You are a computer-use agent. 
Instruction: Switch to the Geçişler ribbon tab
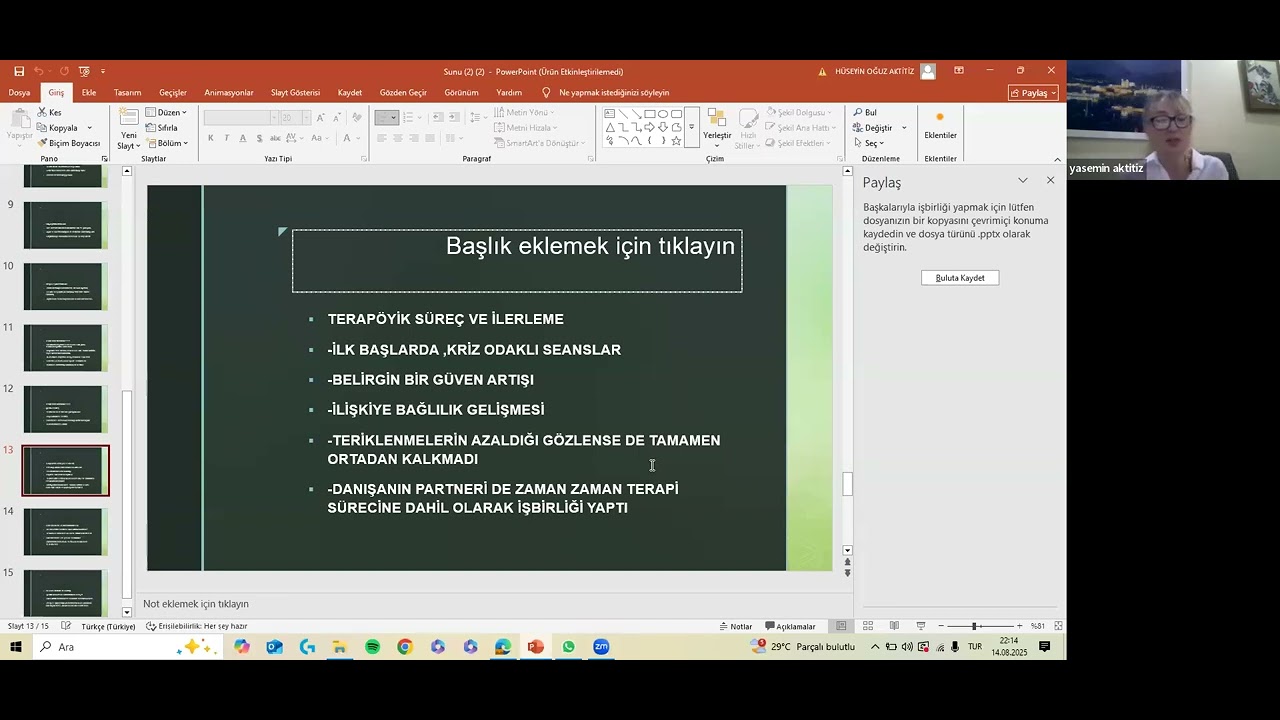point(173,93)
